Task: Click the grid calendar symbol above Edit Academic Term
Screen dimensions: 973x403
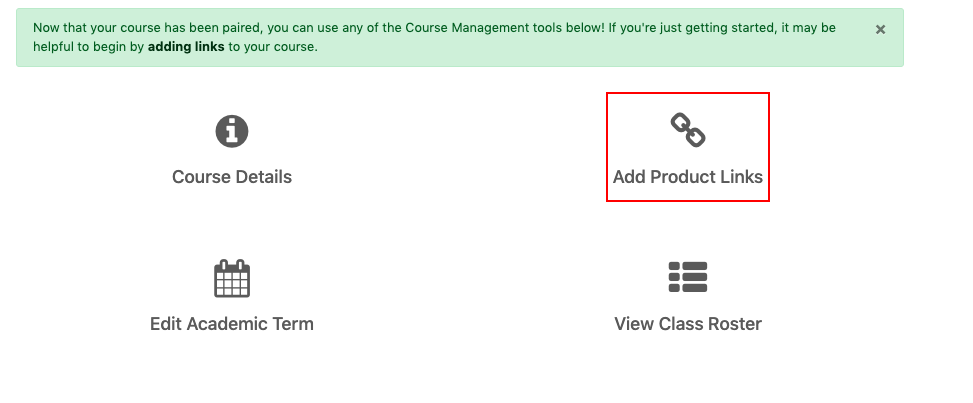Action: coord(231,278)
